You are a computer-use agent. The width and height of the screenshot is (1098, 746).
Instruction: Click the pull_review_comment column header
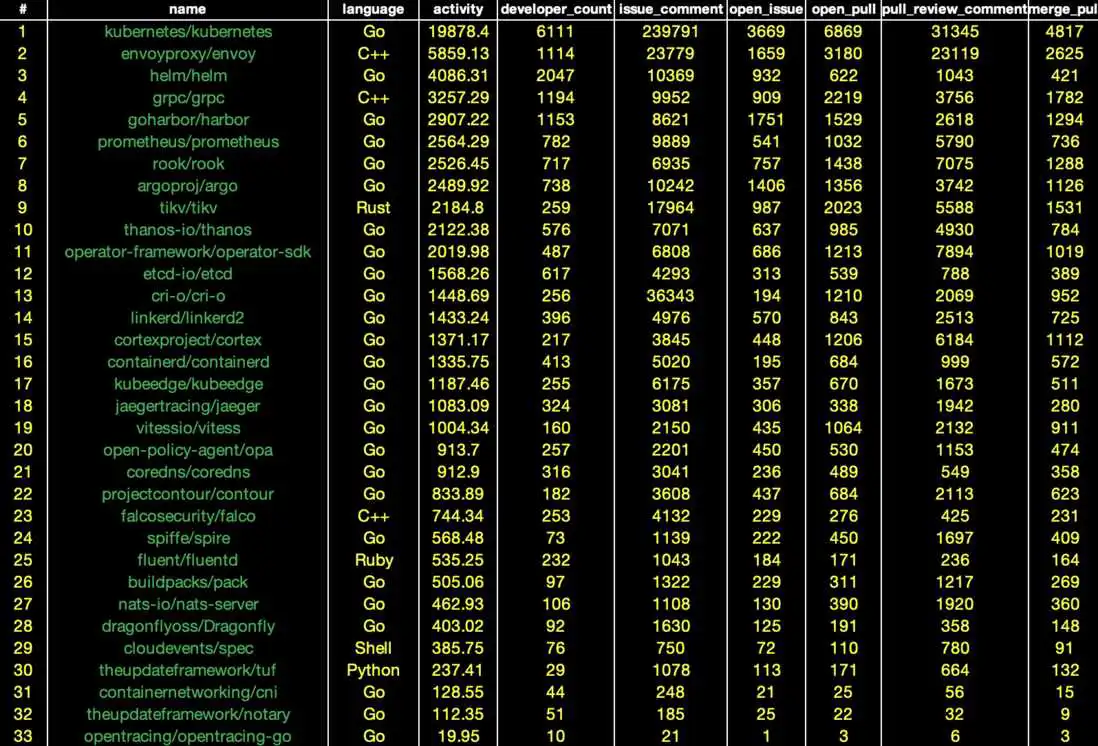tap(954, 9)
